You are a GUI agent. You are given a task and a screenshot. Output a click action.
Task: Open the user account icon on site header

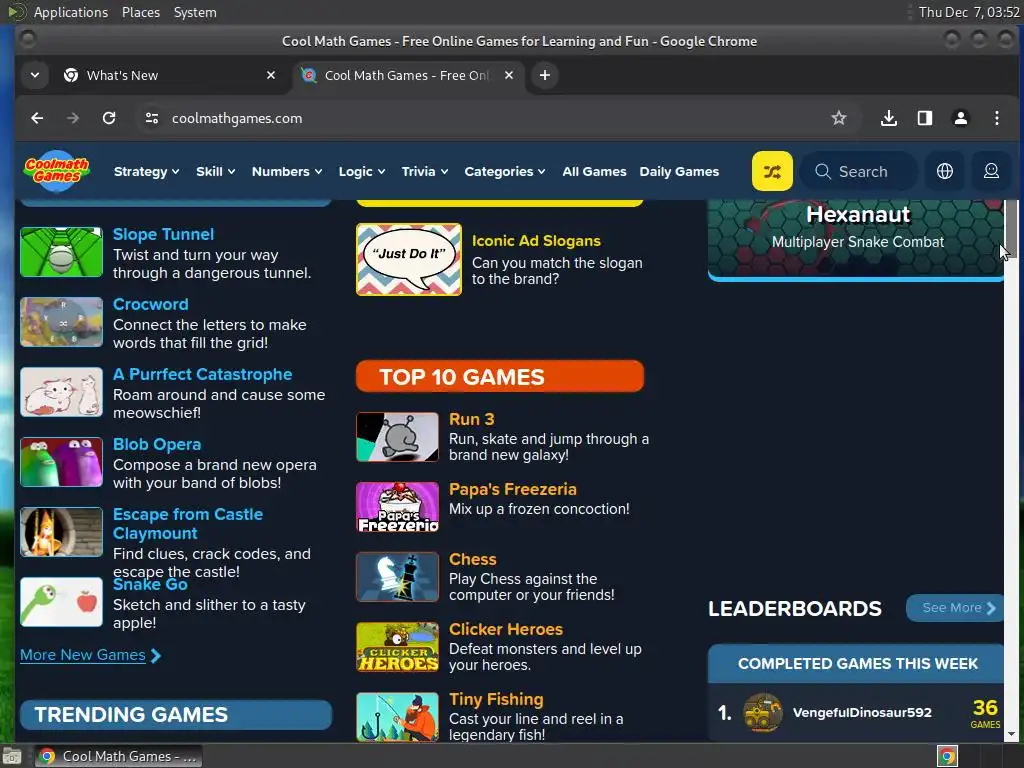[991, 171]
